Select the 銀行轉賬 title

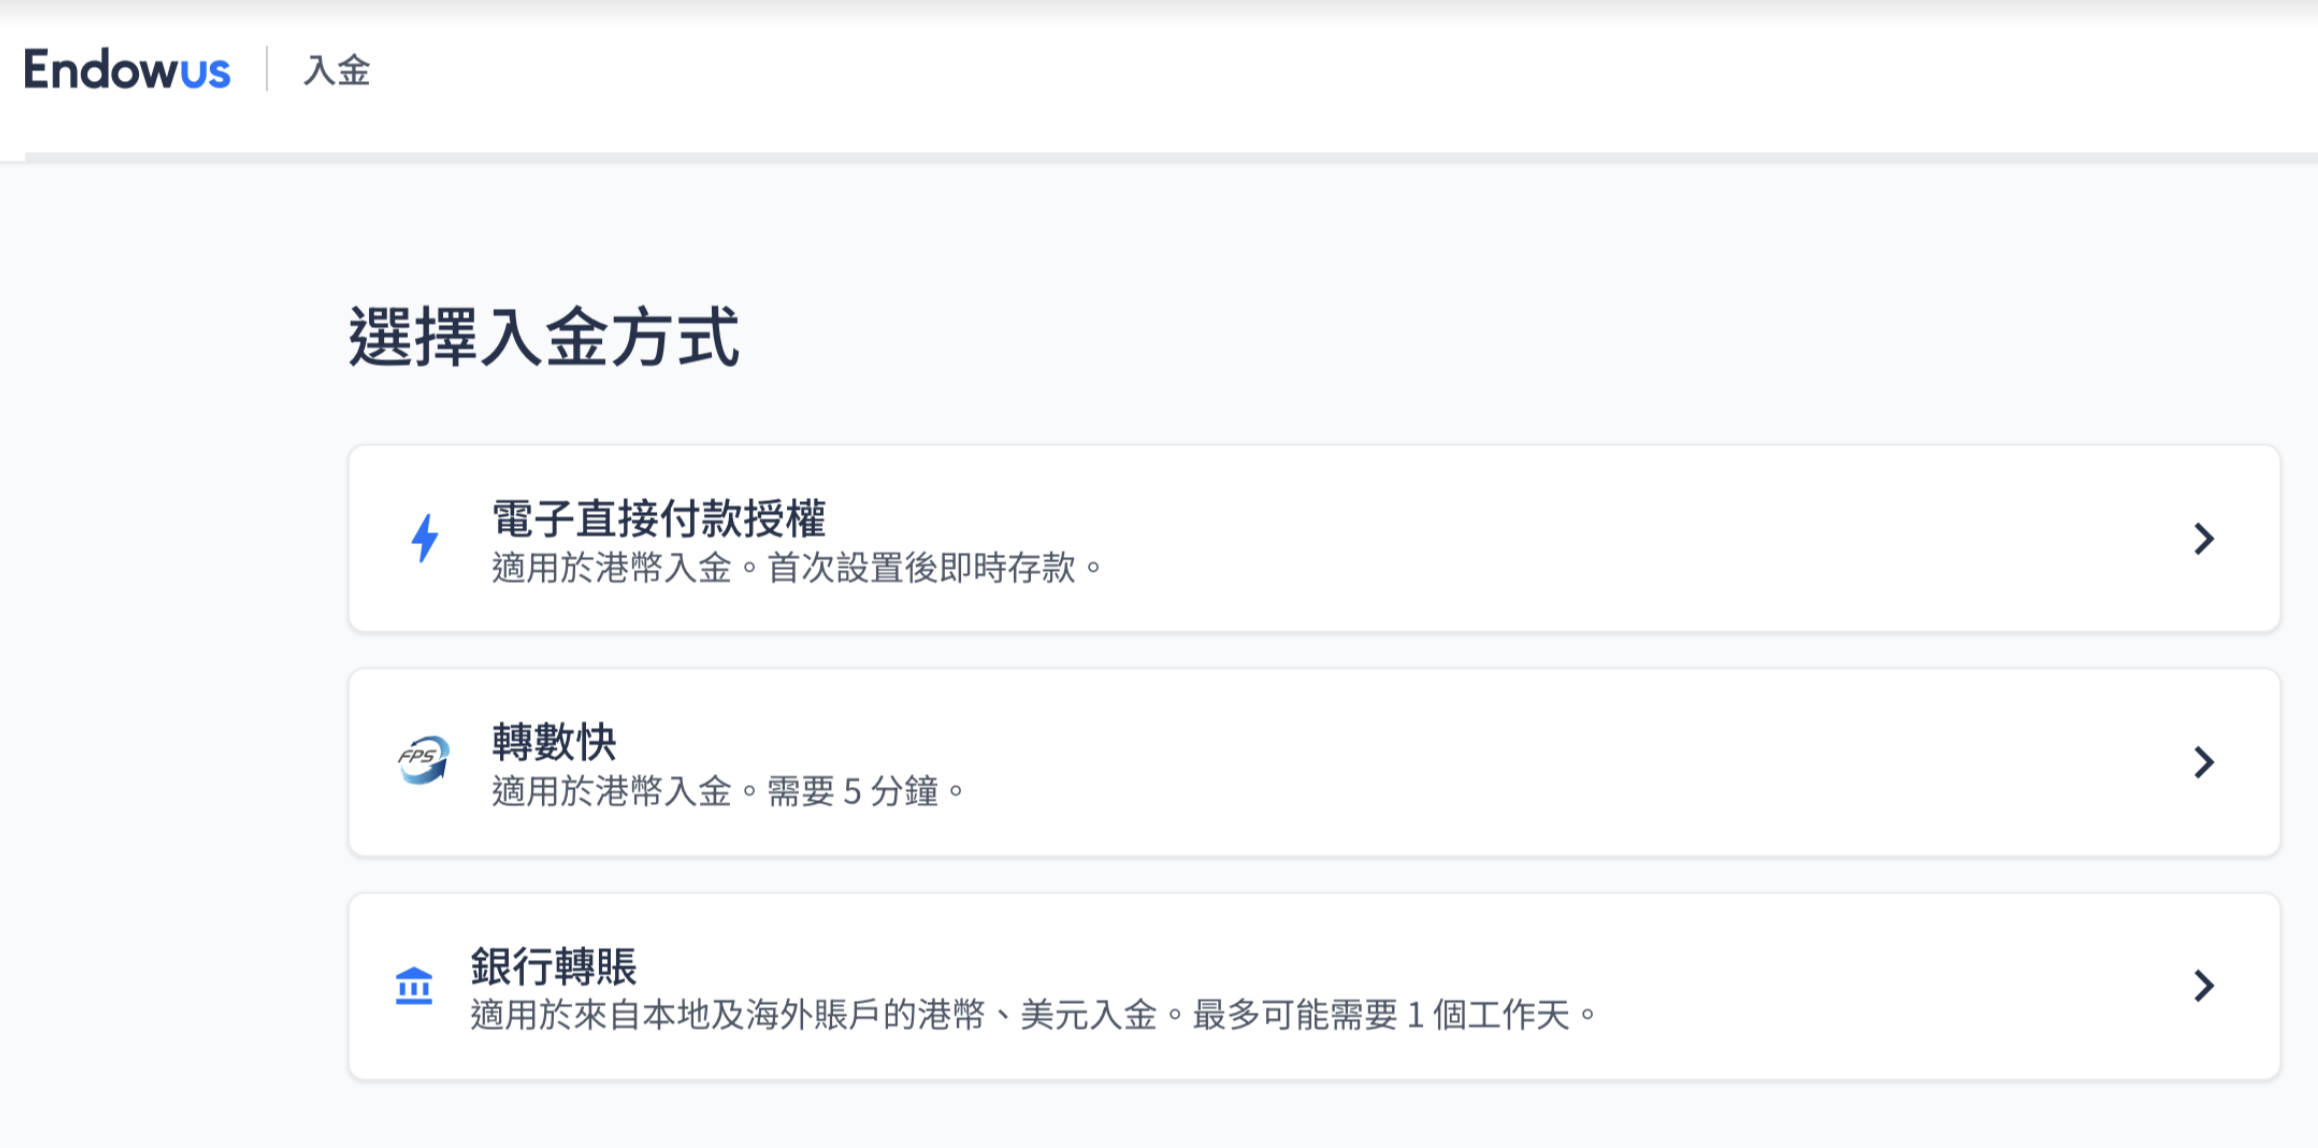(554, 966)
